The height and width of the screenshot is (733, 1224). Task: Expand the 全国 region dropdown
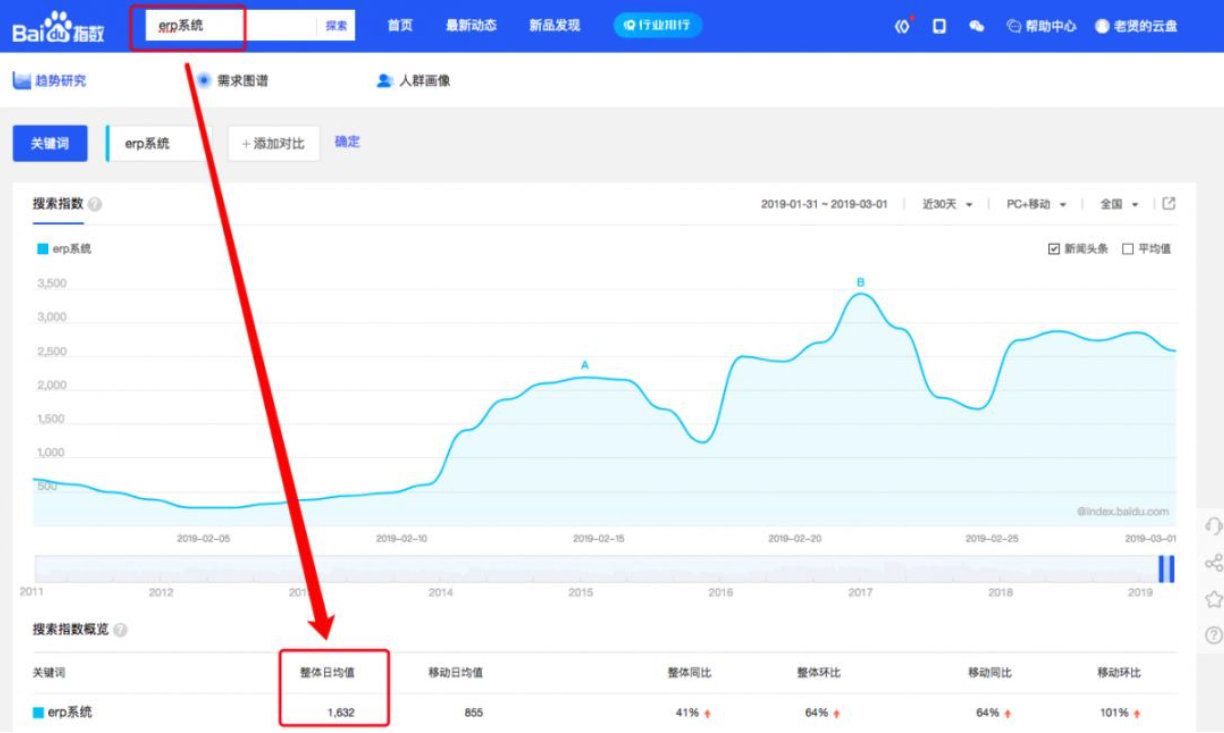1120,204
